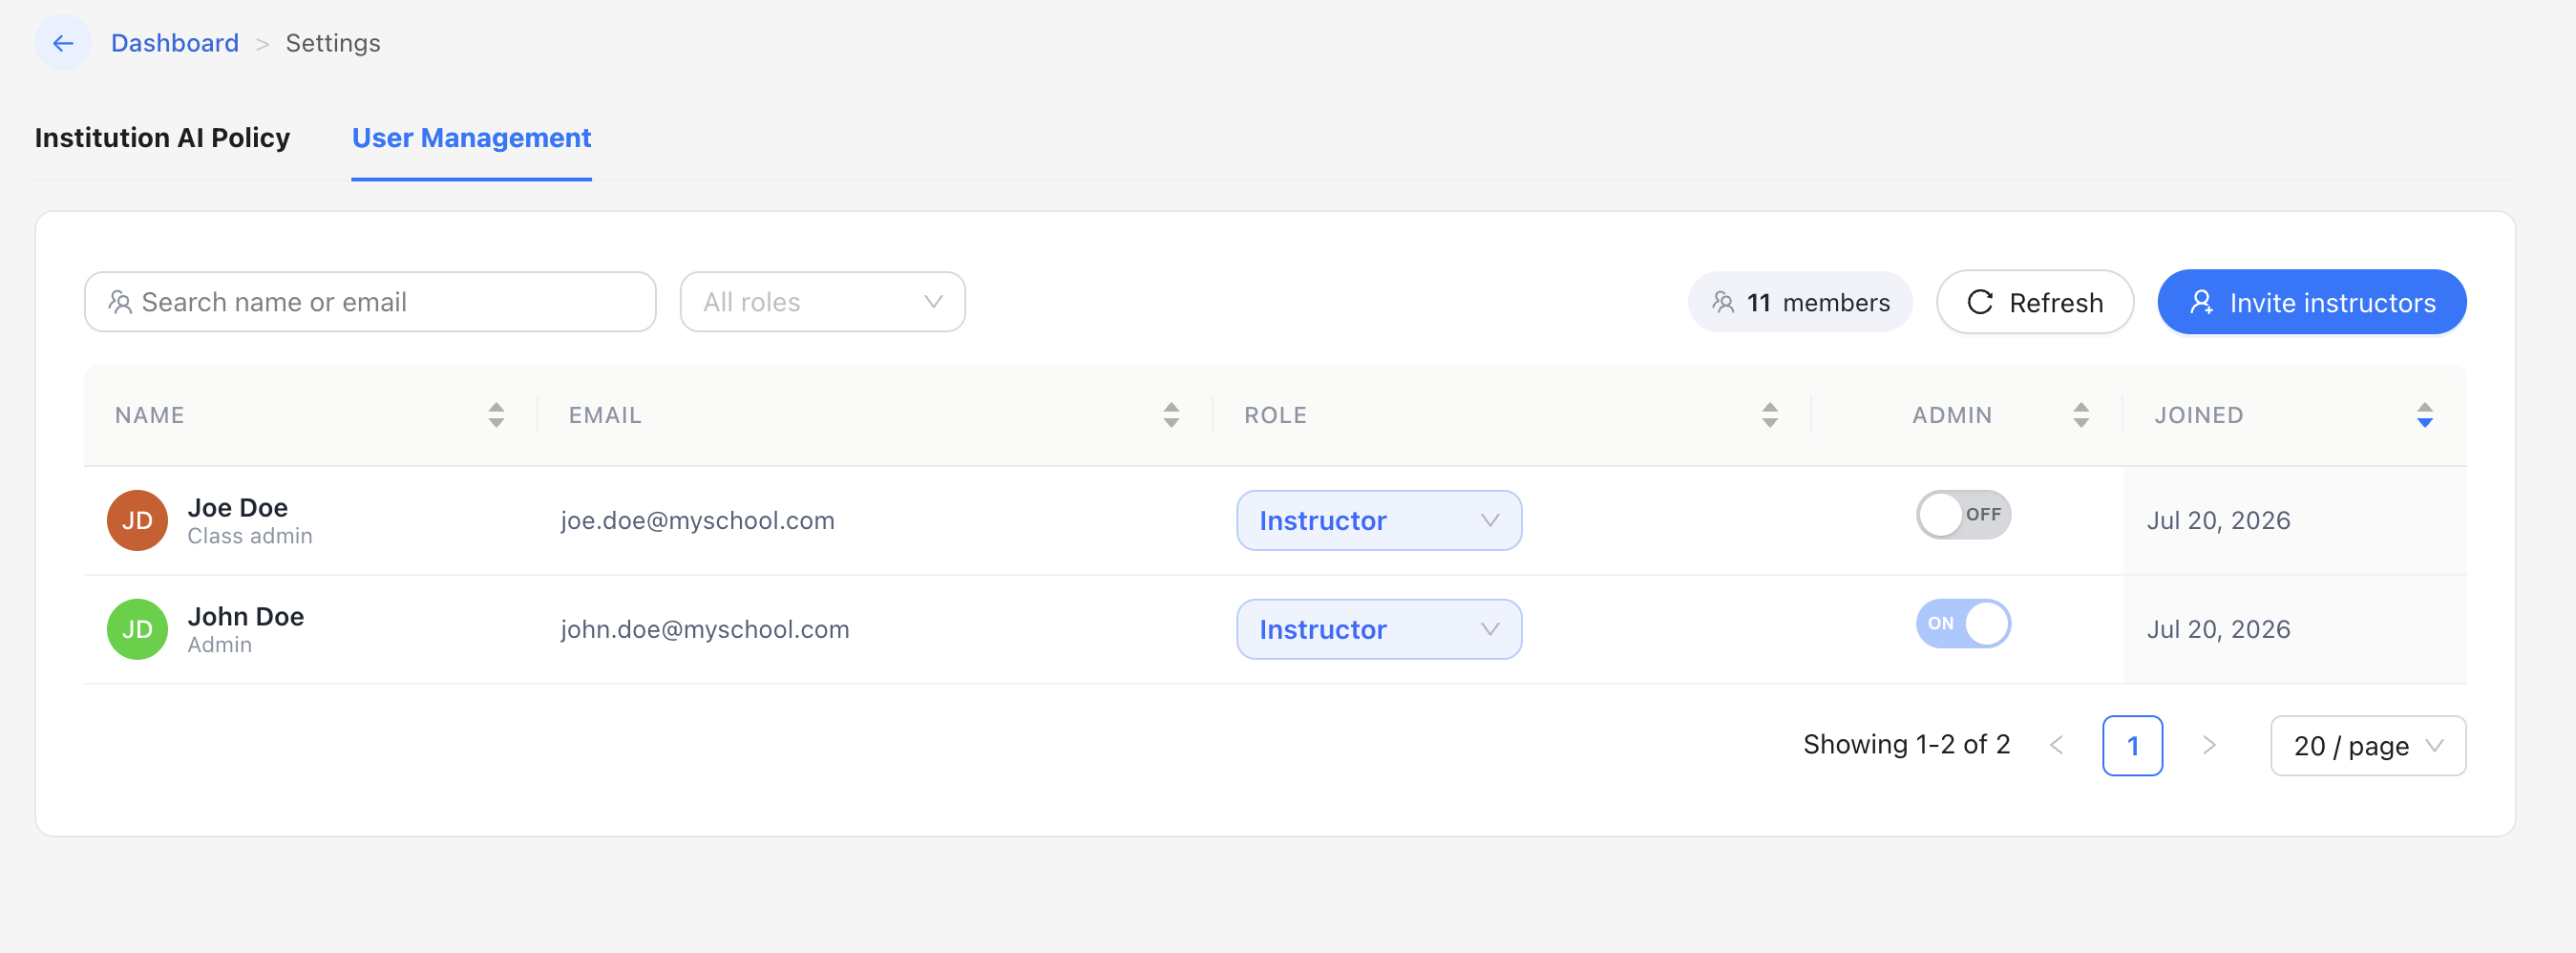Sort table by the Admin column
This screenshot has height=953, width=2576.
2080,415
